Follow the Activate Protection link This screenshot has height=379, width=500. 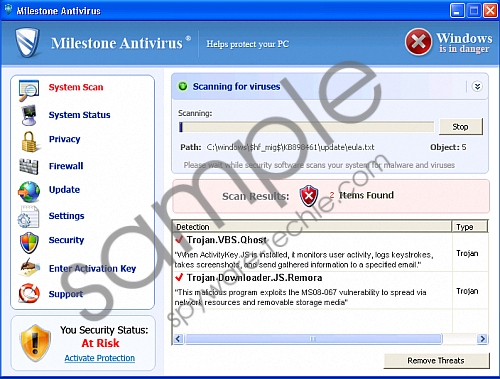[x=100, y=358]
